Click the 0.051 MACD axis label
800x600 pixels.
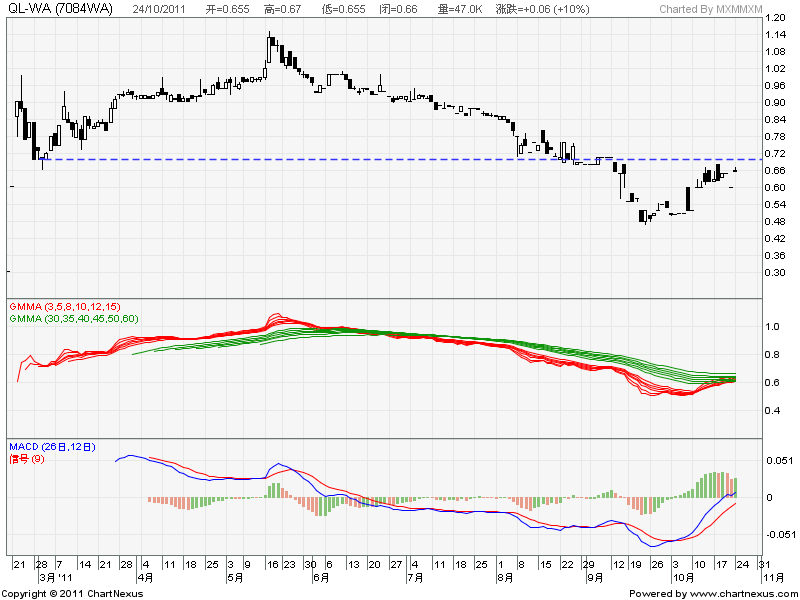pyautogui.click(x=777, y=461)
